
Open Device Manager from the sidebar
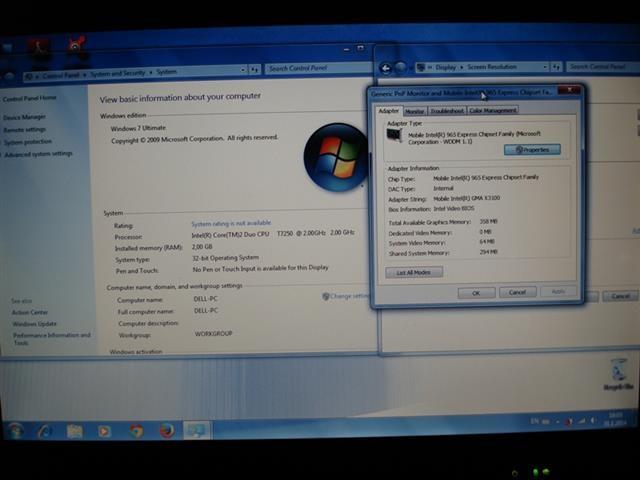coord(24,117)
